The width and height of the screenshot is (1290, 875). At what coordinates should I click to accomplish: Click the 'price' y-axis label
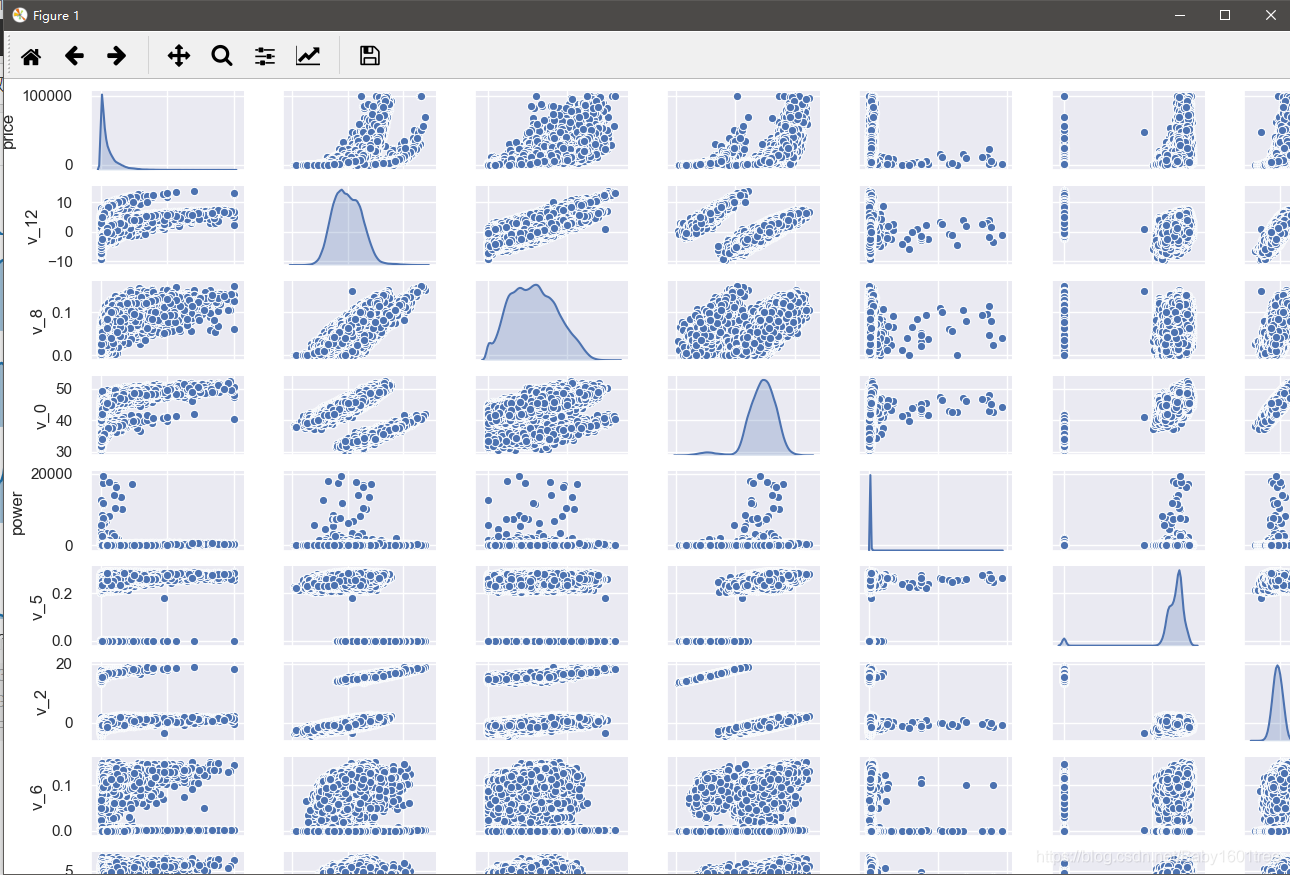[9, 131]
